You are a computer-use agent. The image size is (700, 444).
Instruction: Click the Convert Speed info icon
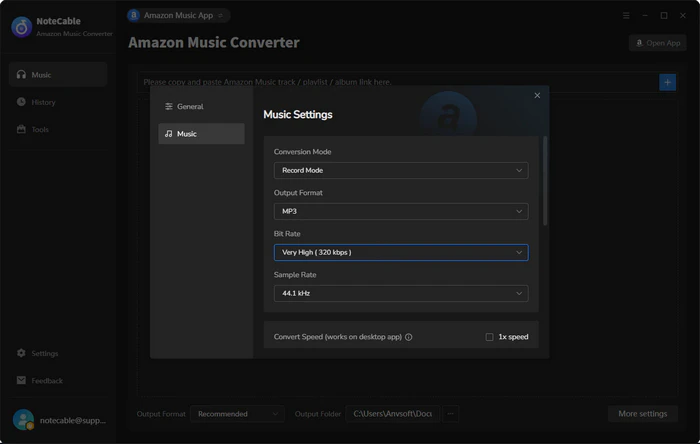(x=408, y=337)
